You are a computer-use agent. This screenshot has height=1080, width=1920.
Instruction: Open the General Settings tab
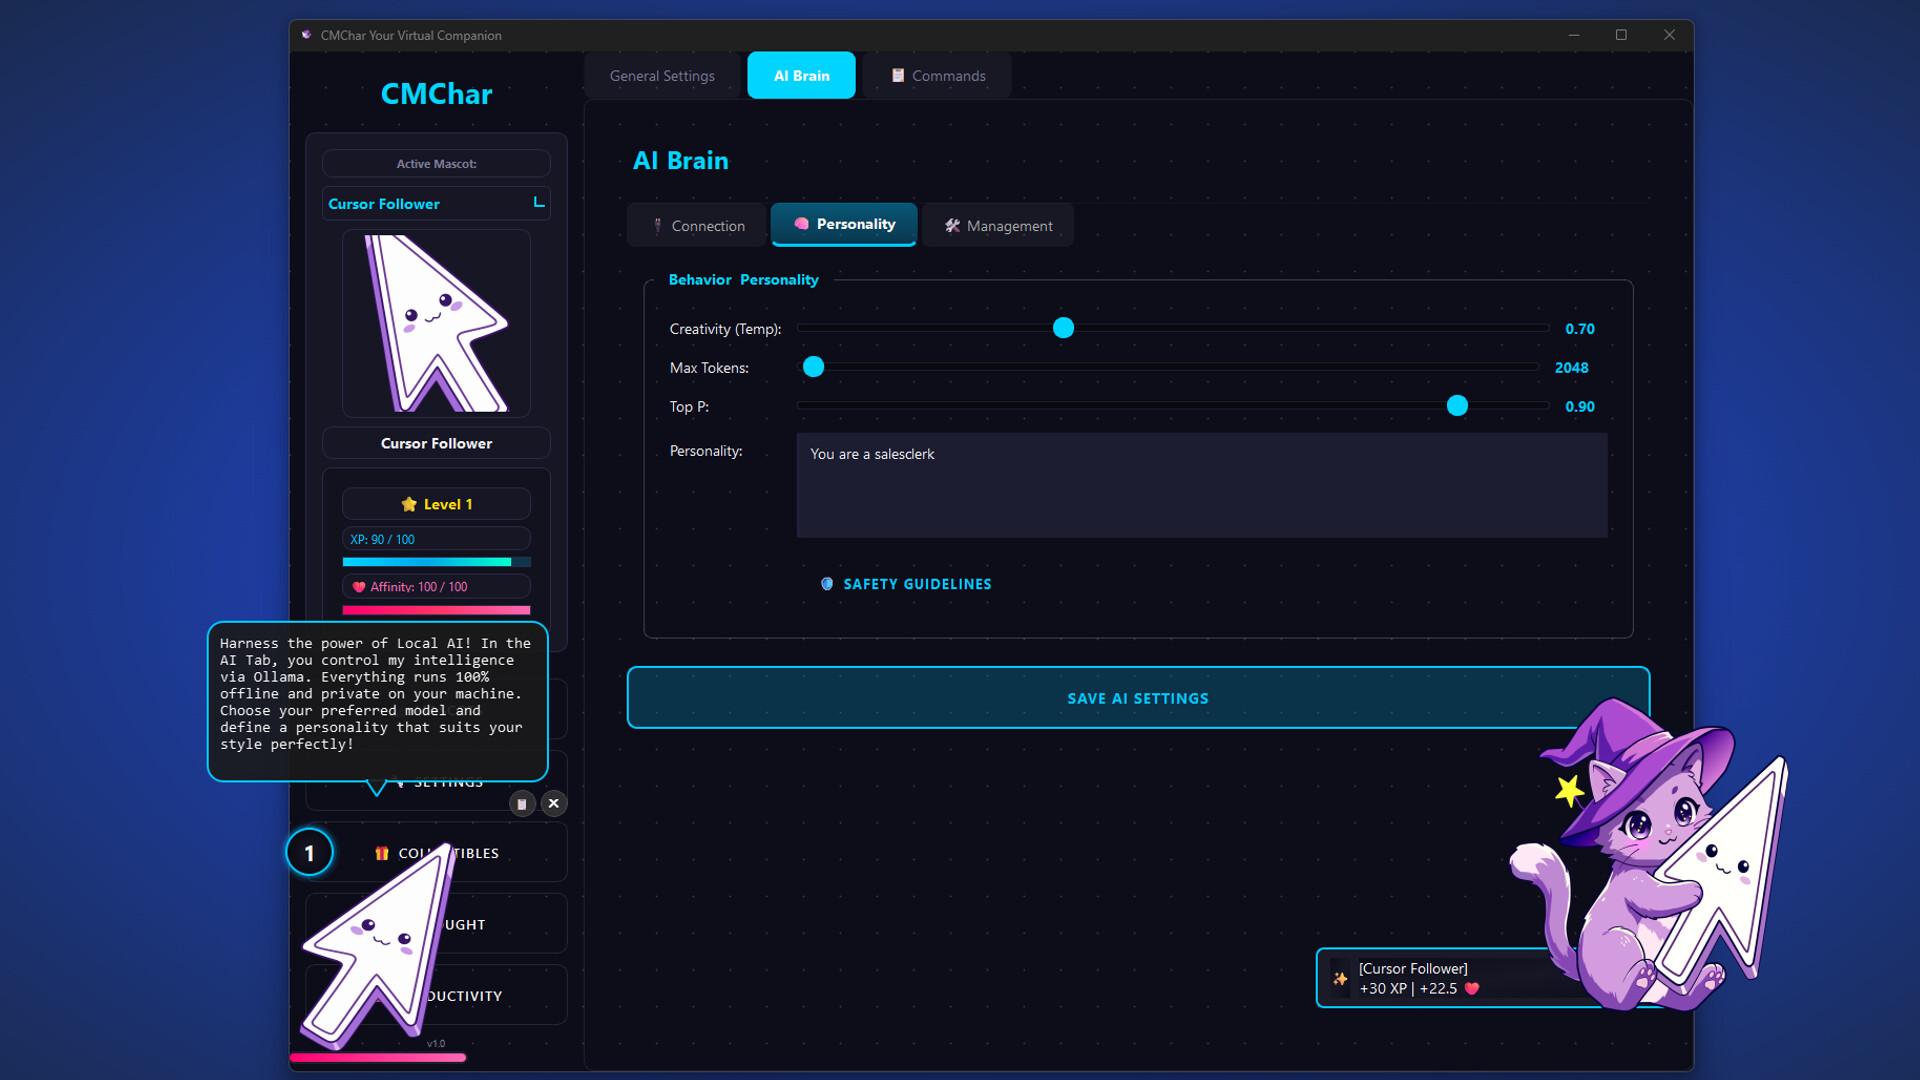pos(662,75)
